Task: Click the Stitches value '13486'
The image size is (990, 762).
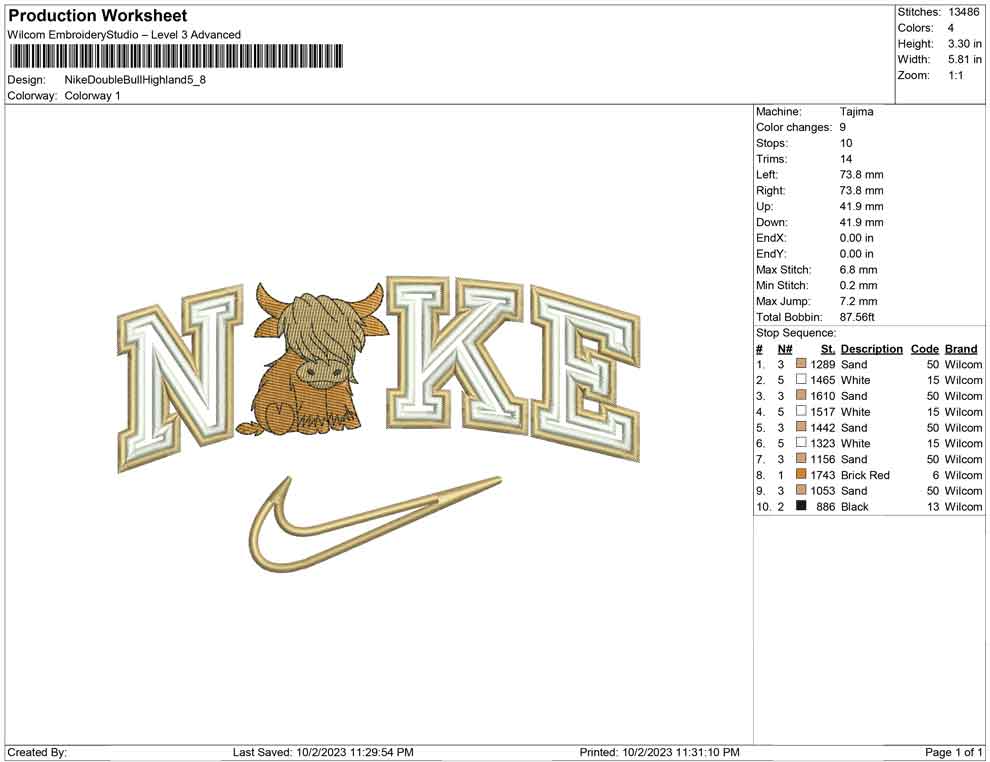Action: coord(963,12)
